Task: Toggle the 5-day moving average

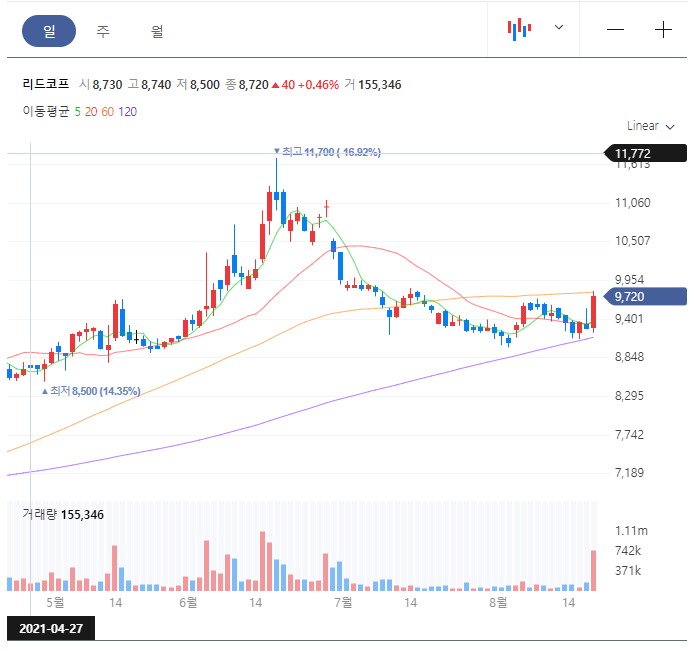Action: click(x=77, y=112)
